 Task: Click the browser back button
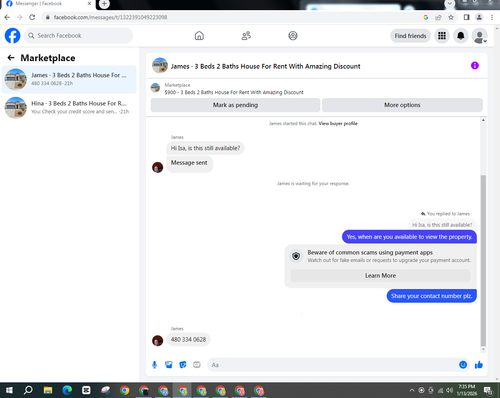click(x=7, y=17)
